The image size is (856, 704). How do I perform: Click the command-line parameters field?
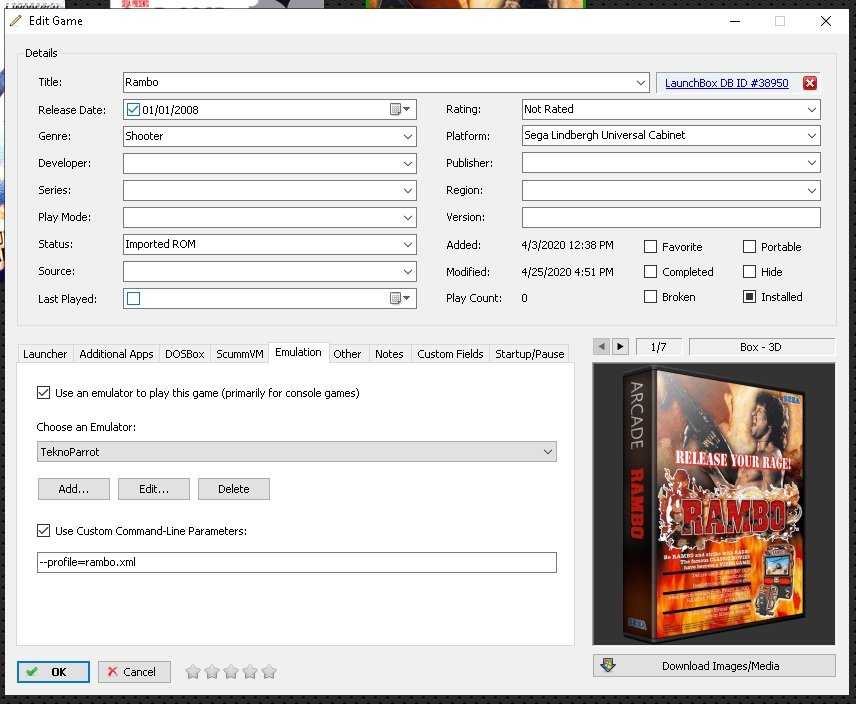tap(297, 562)
